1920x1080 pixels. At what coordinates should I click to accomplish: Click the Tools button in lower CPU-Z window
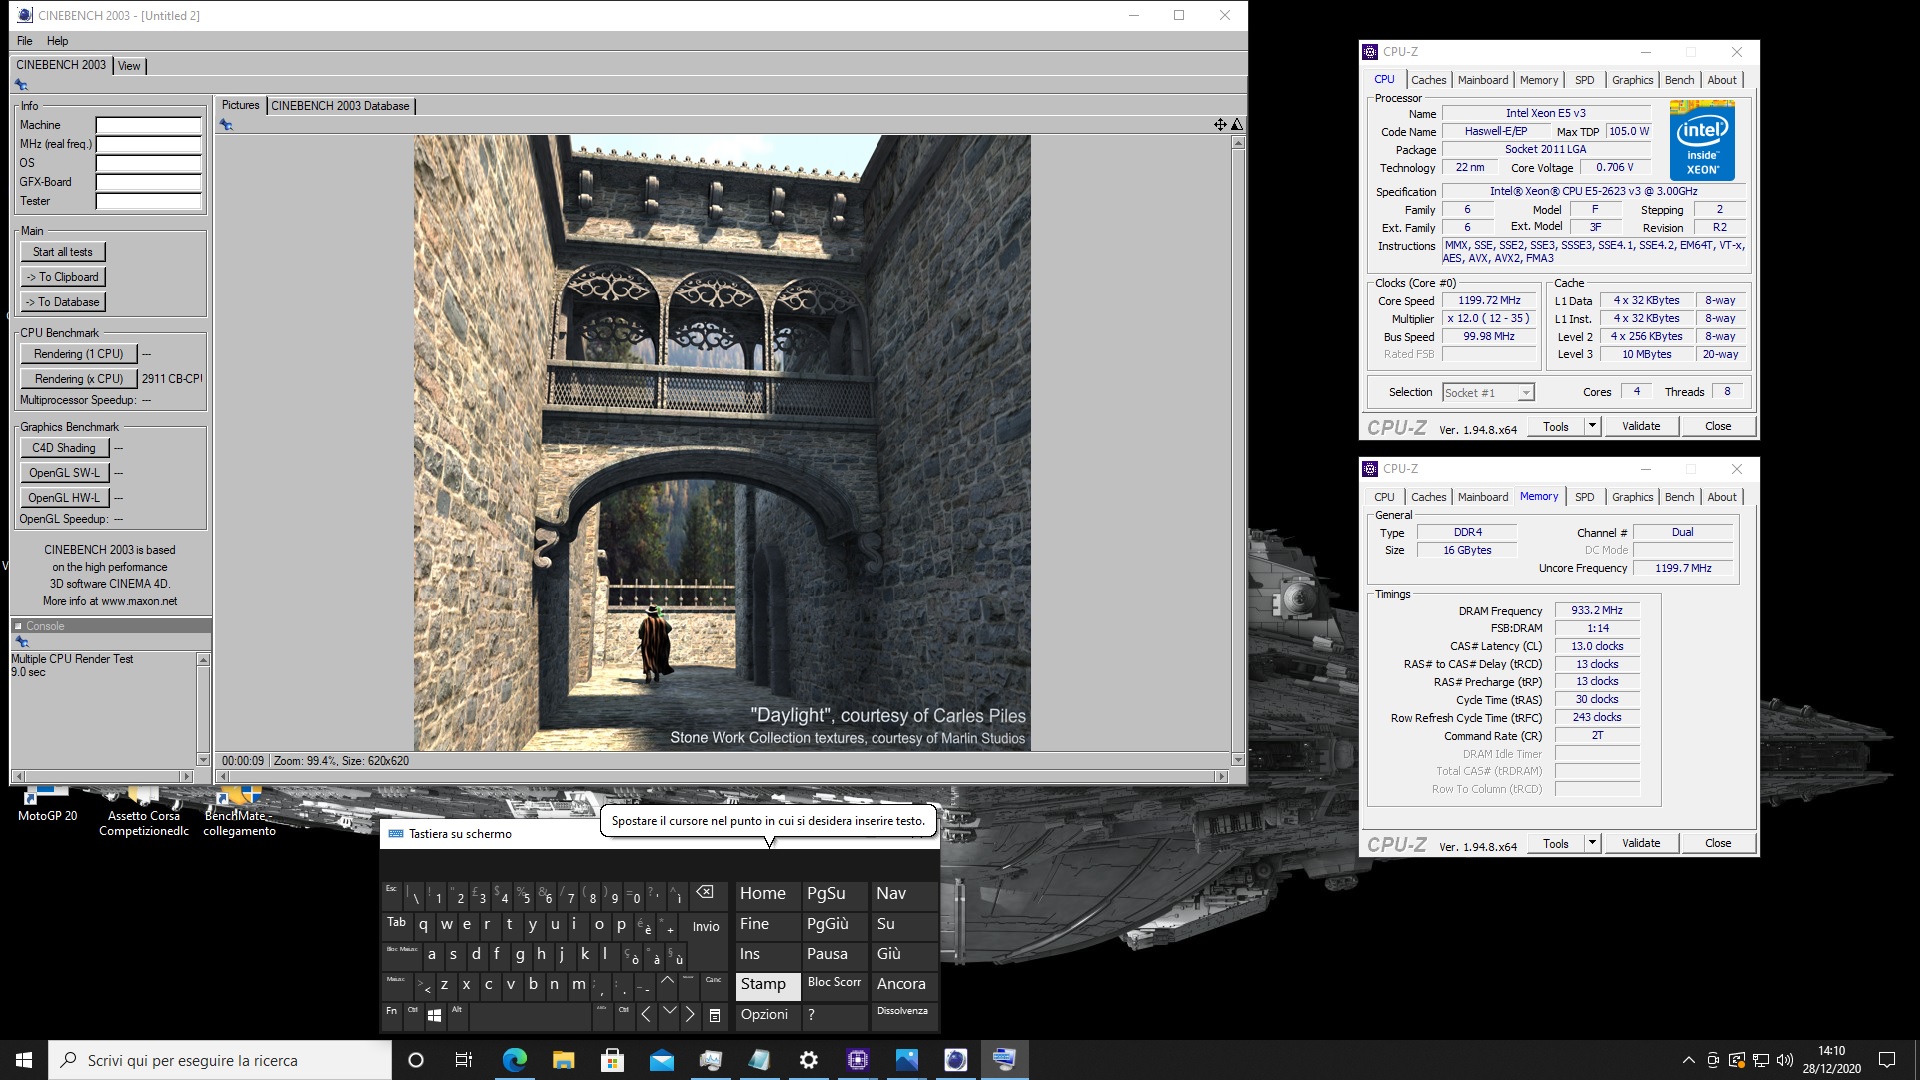[1555, 843]
